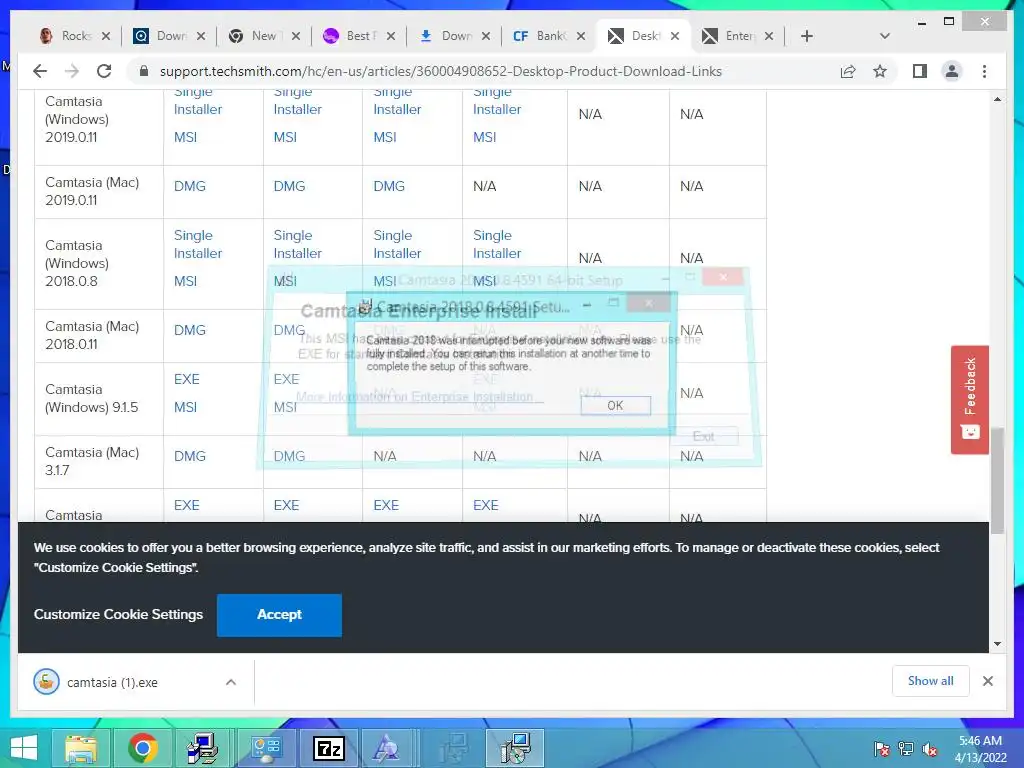Open the tab search chevron
1024x768 pixels.
pyautogui.click(x=885, y=36)
